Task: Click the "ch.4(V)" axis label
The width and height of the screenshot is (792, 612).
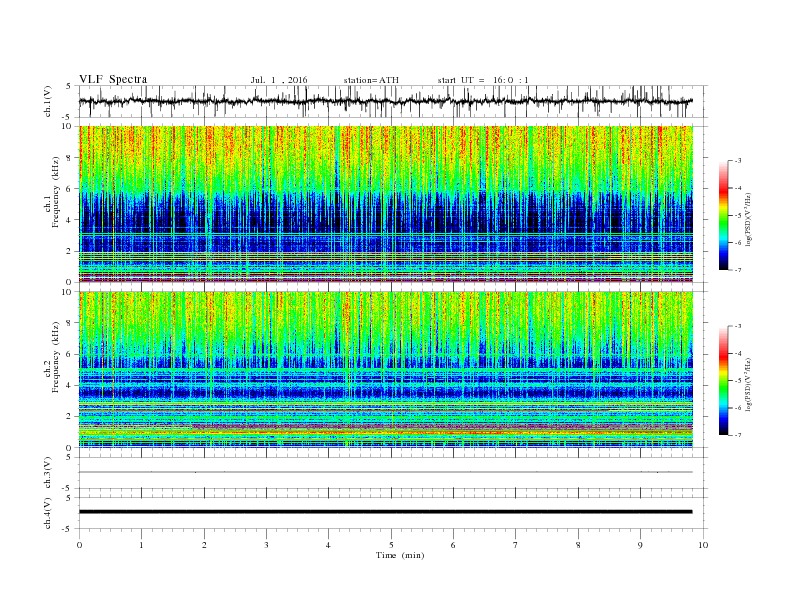Action: coord(48,513)
